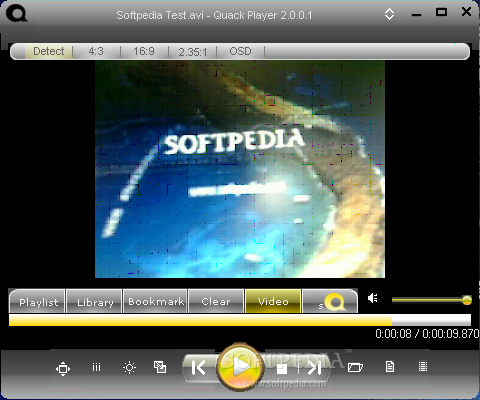This screenshot has height=400, width=480.
Task: Minimize the Quack Player window
Action: (416, 15)
